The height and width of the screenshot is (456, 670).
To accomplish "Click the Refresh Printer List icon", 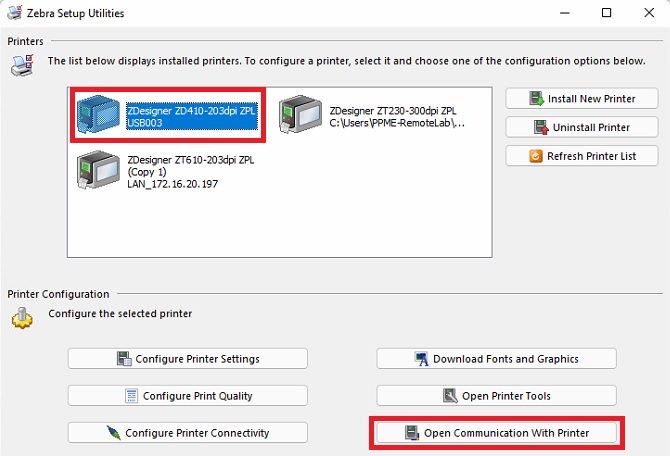I will (536, 156).
